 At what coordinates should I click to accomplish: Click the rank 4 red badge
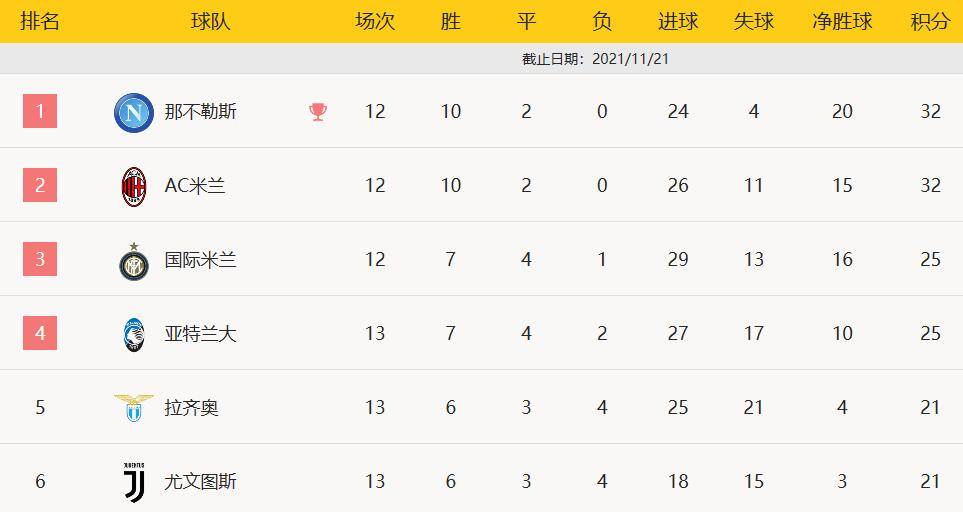click(40, 333)
